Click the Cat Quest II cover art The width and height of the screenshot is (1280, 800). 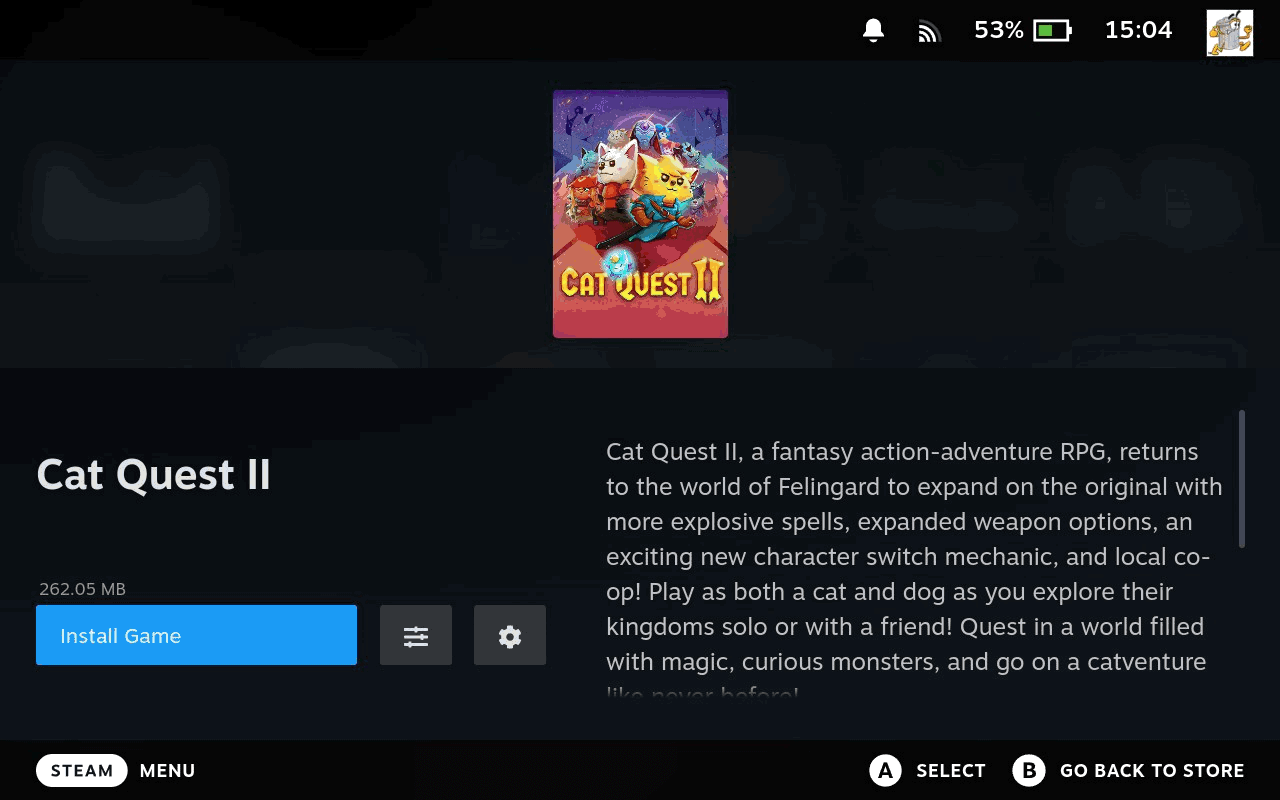[640, 214]
